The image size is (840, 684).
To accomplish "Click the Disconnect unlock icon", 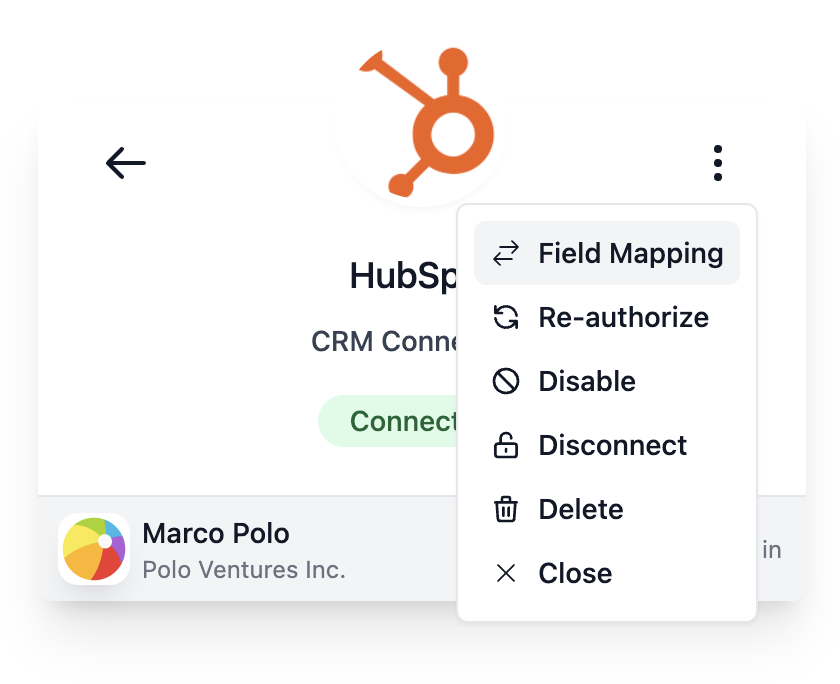I will click(x=506, y=445).
